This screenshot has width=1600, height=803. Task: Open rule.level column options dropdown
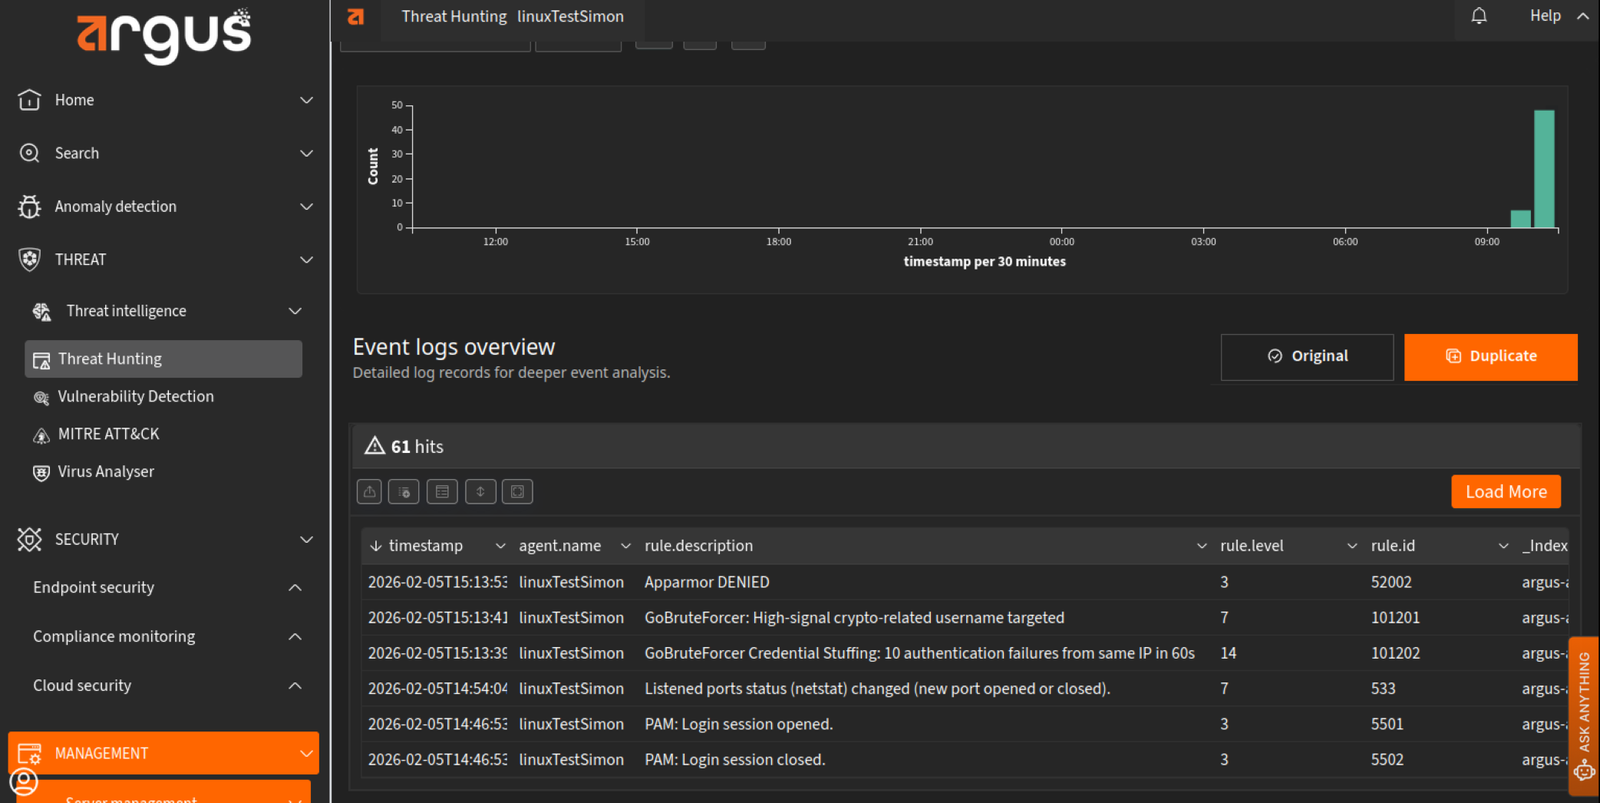(1352, 546)
